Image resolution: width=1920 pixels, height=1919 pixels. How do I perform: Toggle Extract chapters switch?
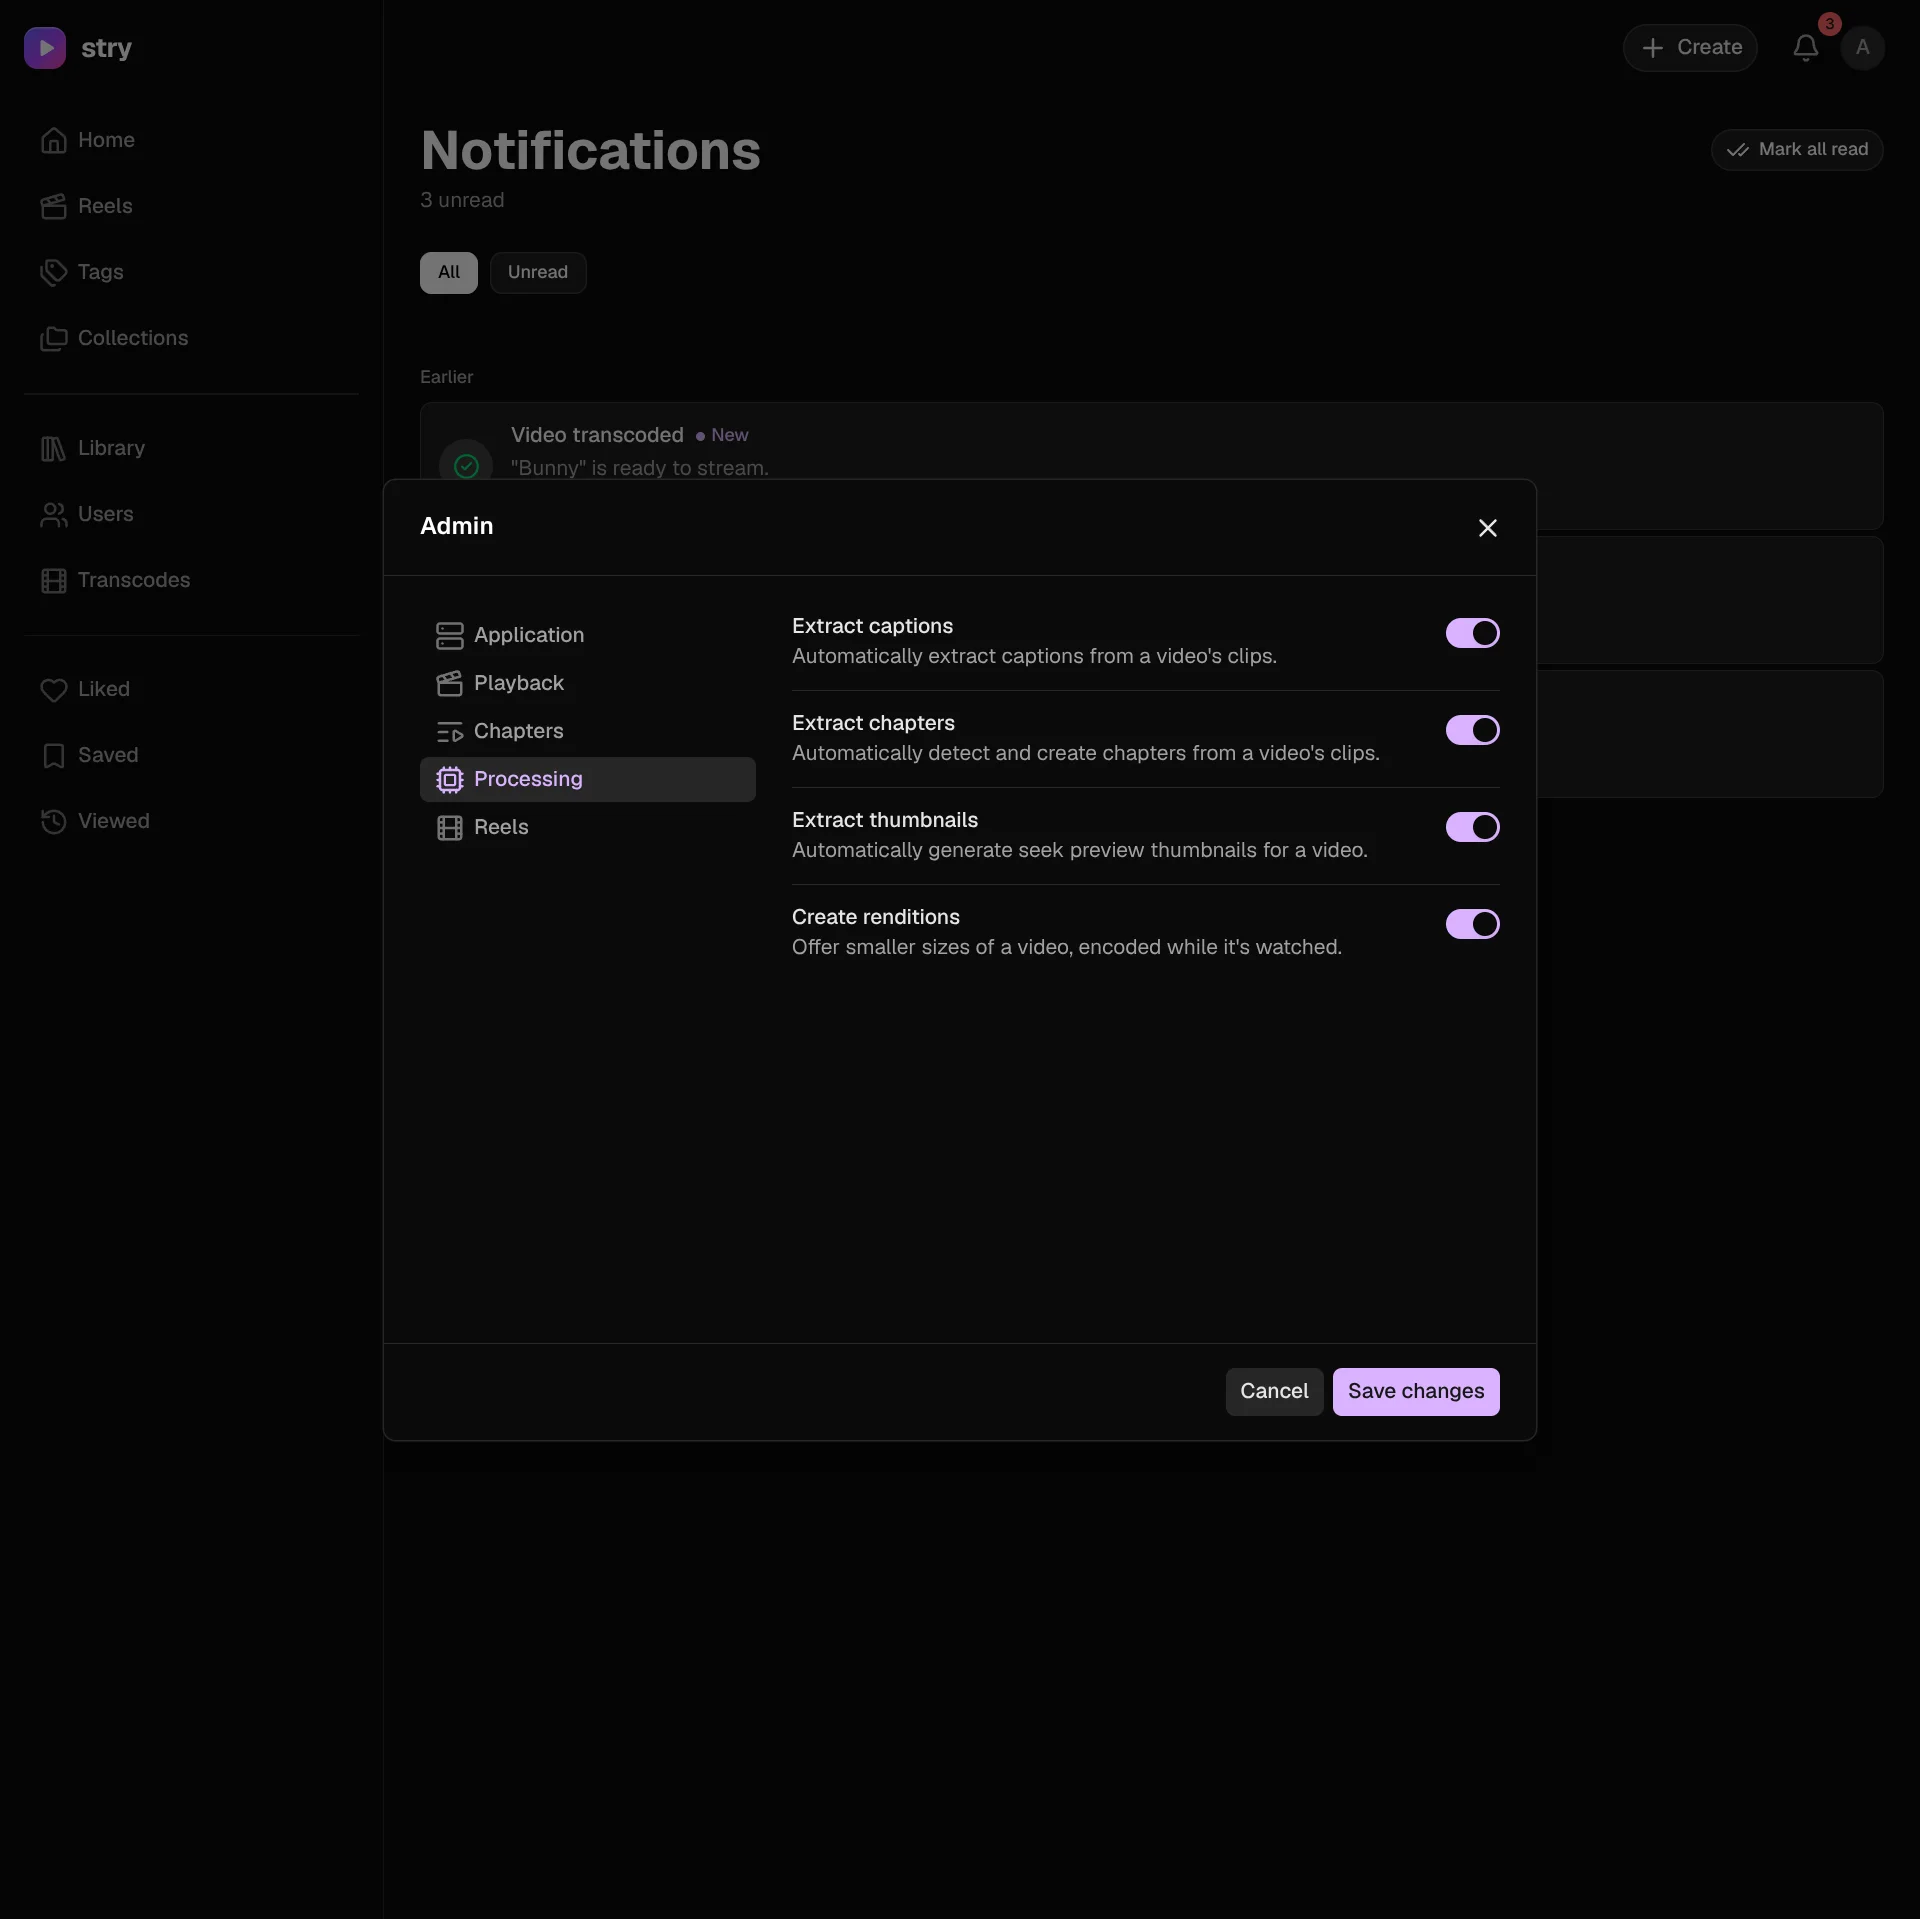pos(1472,730)
